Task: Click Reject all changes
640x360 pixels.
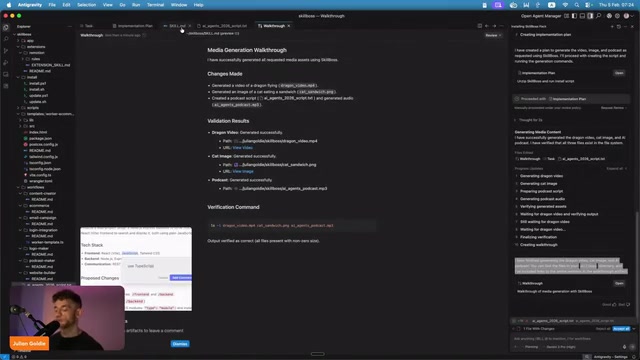Action: click(x=603, y=329)
